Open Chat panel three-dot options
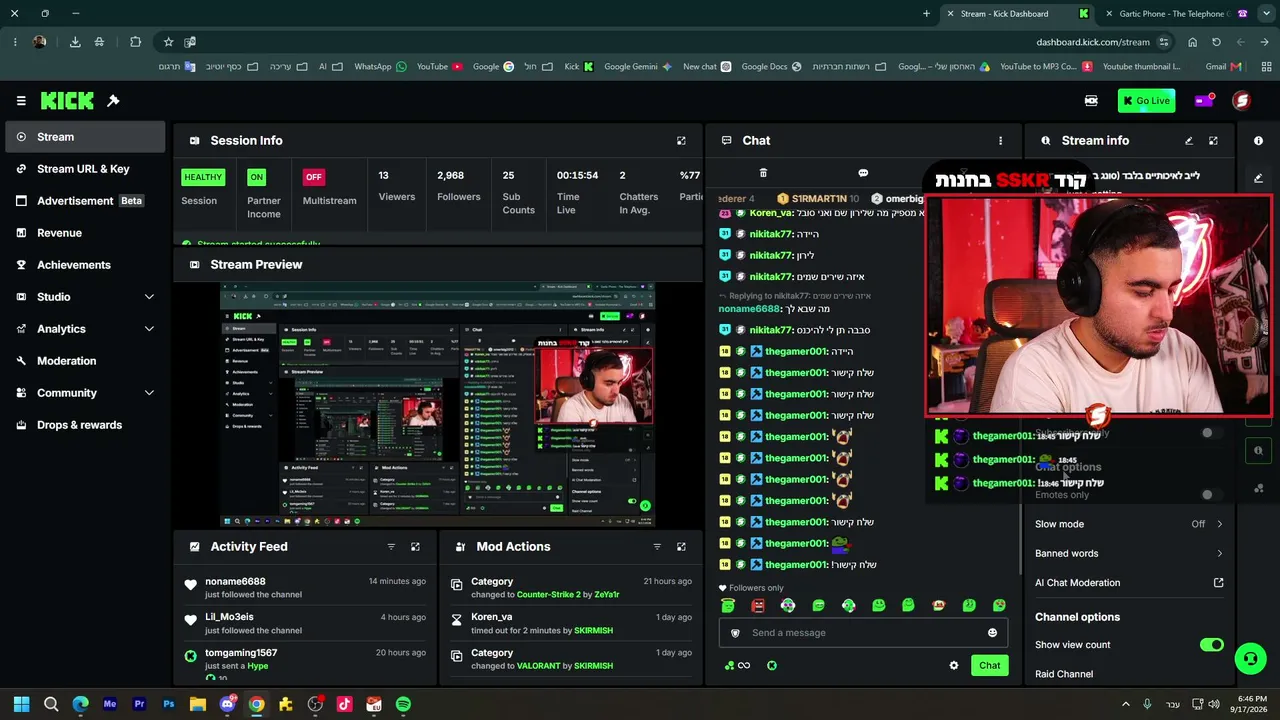 [1000, 141]
